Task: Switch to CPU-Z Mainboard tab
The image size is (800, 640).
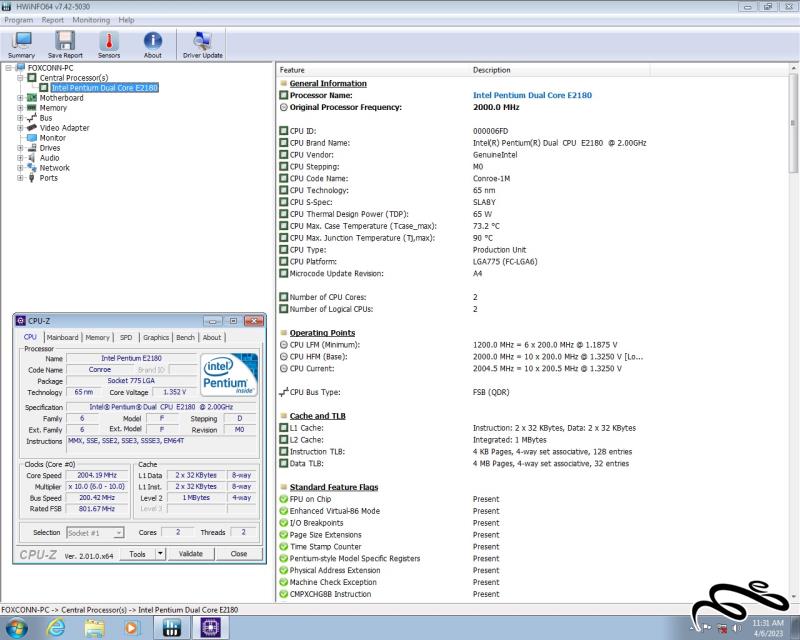Action: click(x=62, y=337)
